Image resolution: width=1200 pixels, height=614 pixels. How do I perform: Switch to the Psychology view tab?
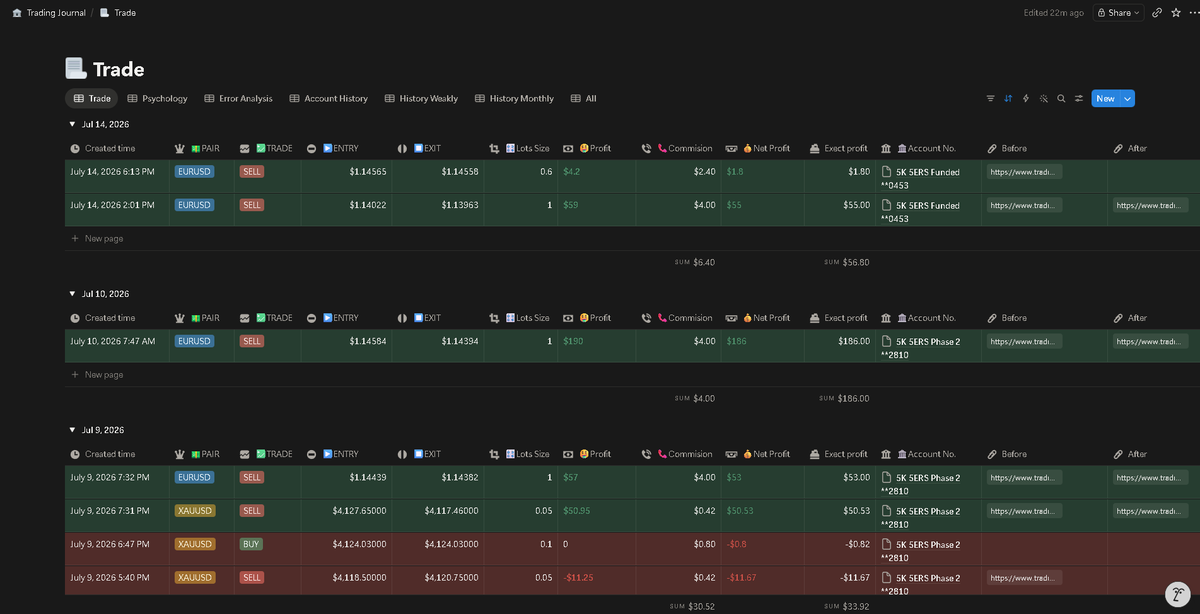157,99
